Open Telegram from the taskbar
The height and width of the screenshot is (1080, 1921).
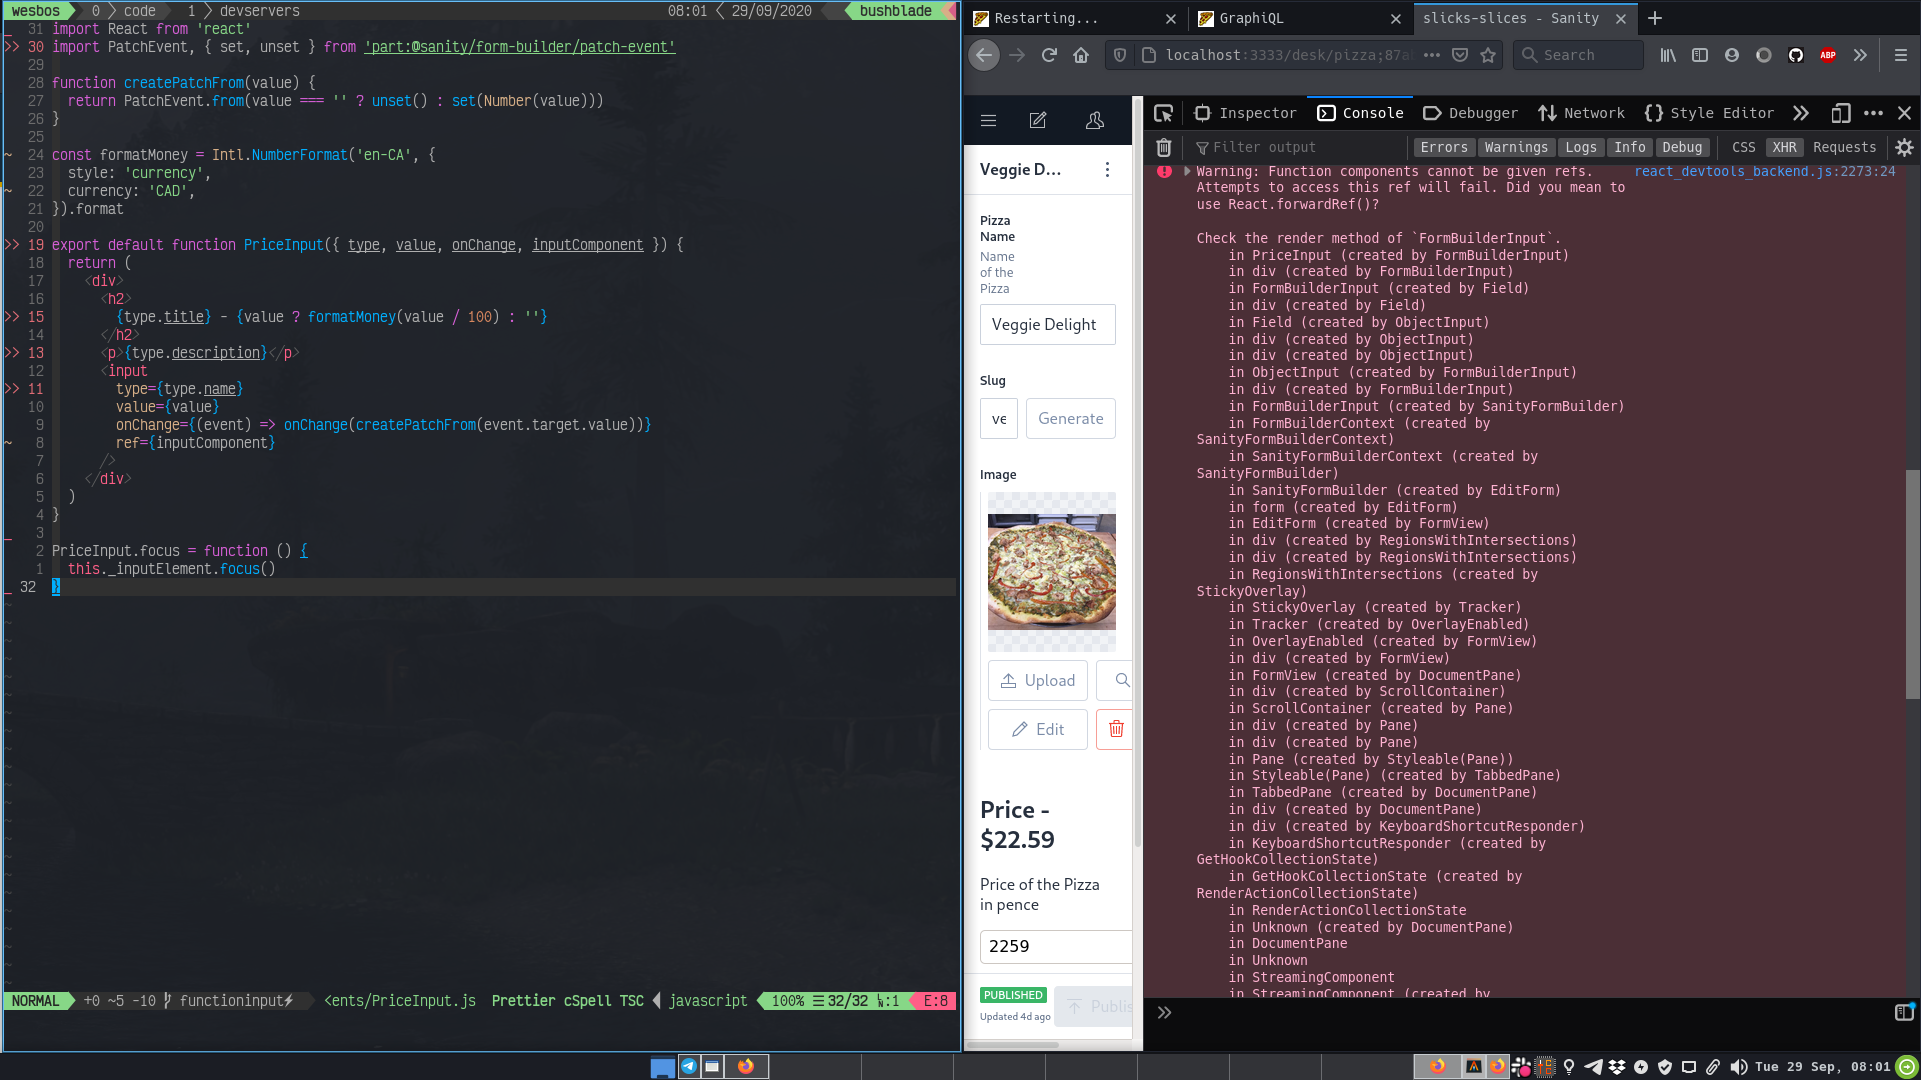pos(689,1066)
